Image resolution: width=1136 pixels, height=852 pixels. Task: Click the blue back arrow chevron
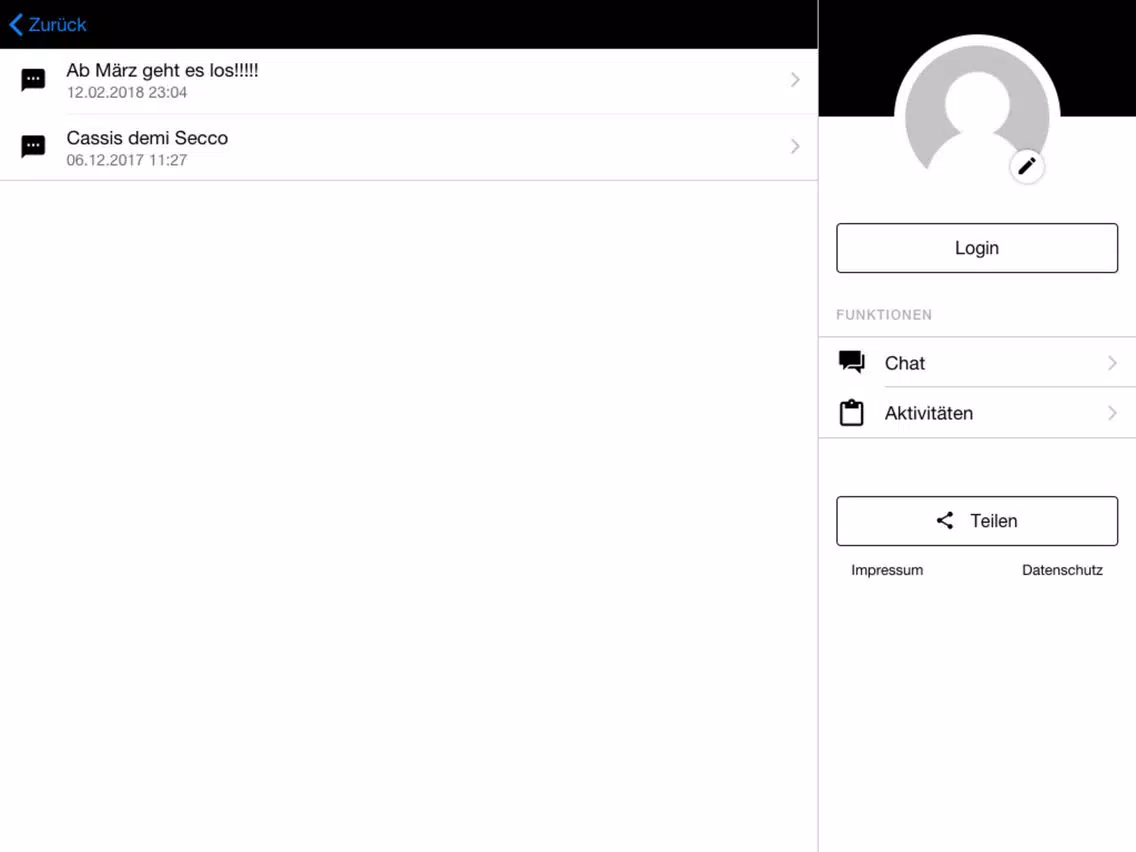[x=17, y=25]
